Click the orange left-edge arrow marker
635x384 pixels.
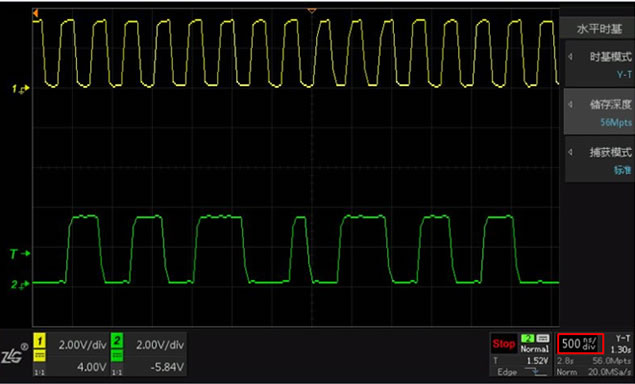(35, 13)
